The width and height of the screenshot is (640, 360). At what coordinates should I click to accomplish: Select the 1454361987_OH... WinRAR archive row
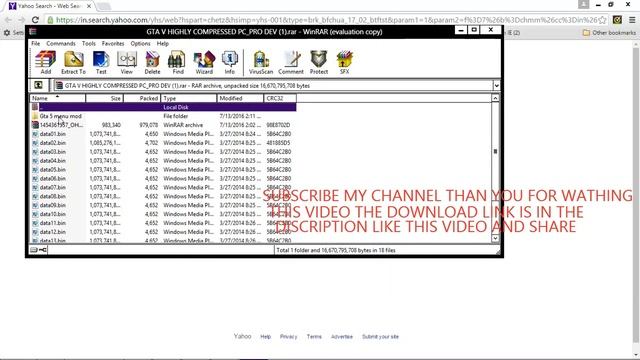coord(163,125)
